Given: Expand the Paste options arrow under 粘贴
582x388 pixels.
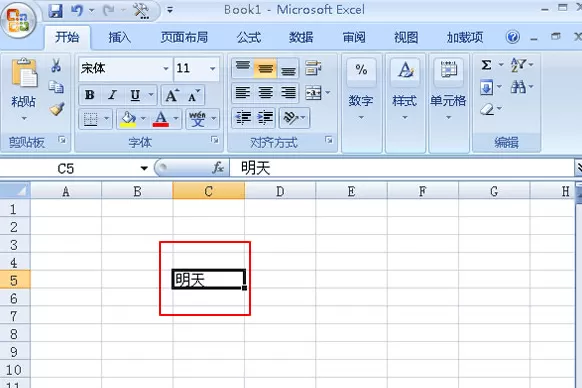Looking at the screenshot, I should coord(24,118).
